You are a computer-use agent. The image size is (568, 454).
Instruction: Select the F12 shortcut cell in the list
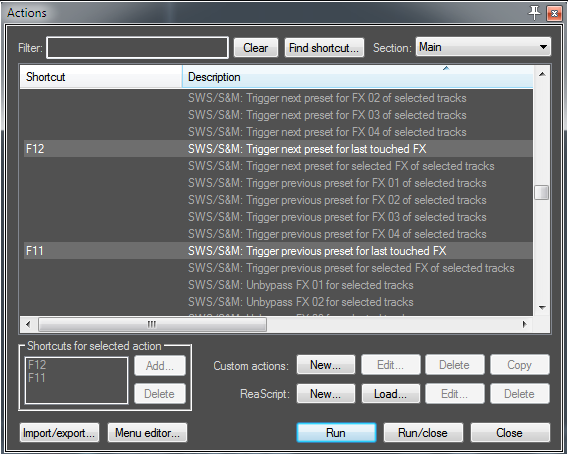(x=35, y=149)
